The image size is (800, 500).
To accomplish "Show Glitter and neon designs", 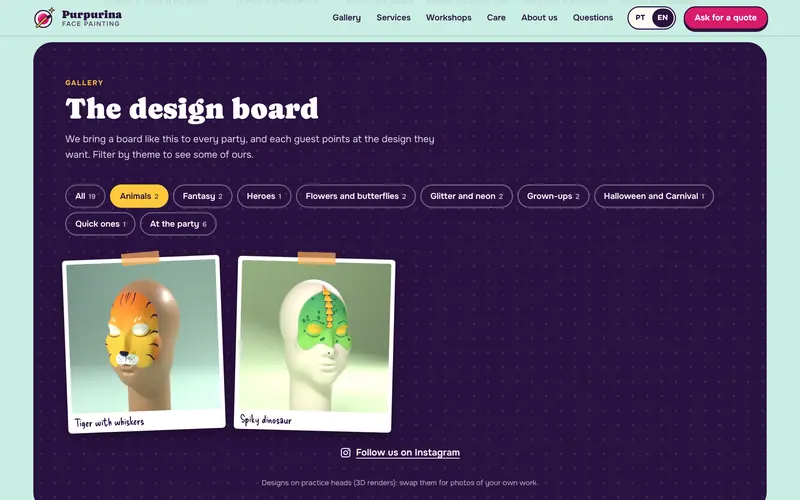I will [x=466, y=196].
